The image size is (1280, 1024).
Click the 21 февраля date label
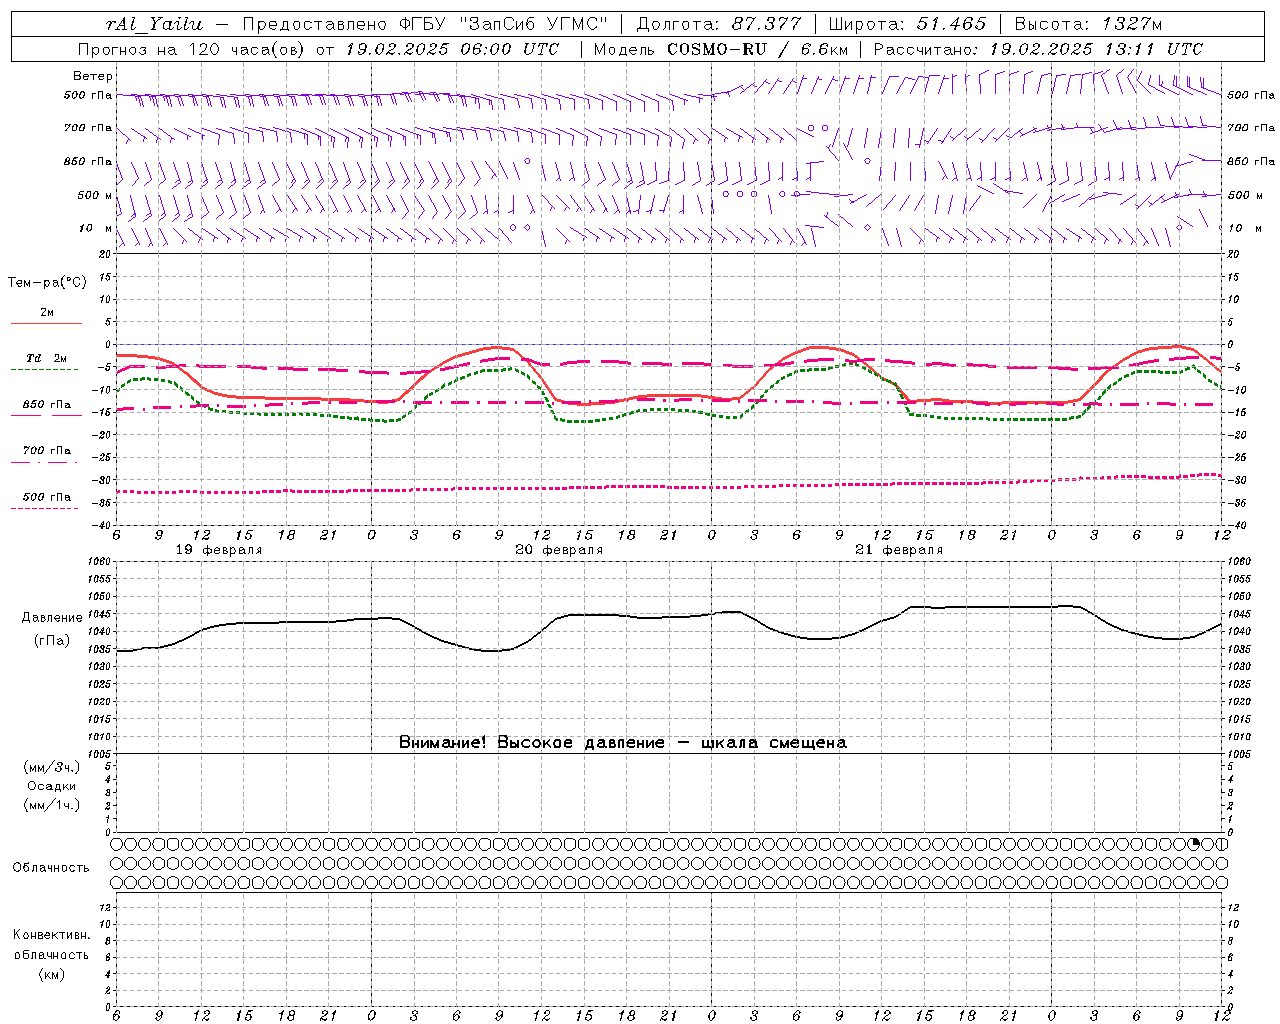(899, 550)
